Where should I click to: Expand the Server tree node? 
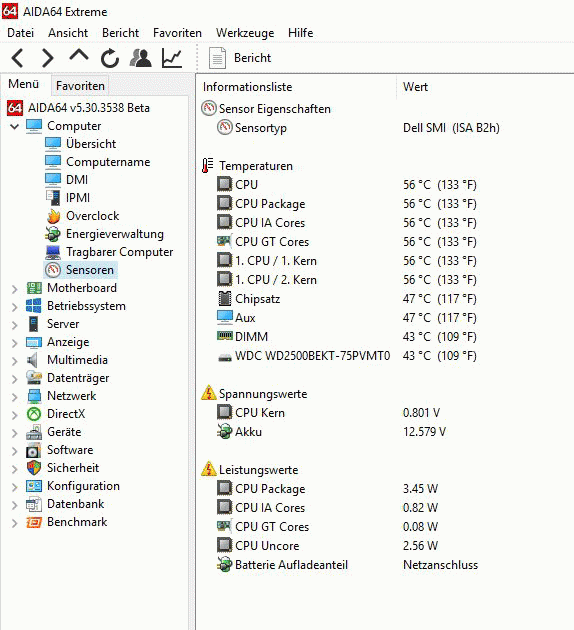pyautogui.click(x=14, y=325)
